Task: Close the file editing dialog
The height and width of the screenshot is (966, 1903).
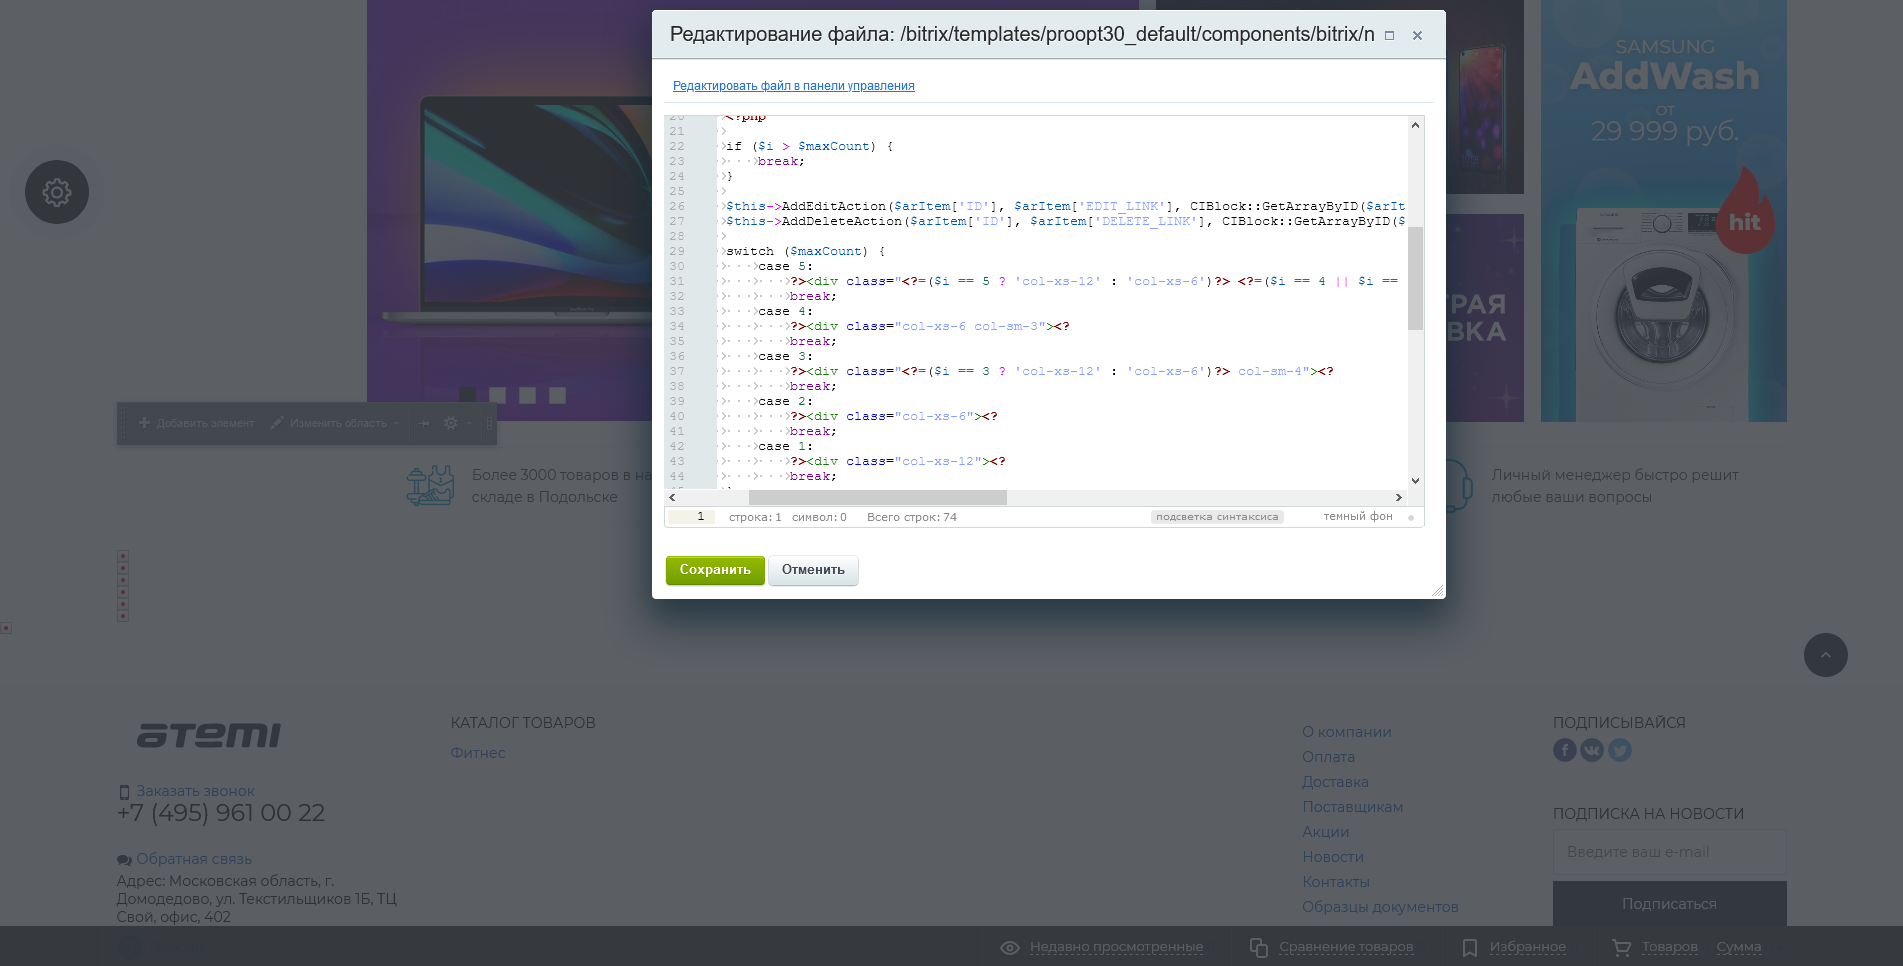Action: (x=1417, y=35)
